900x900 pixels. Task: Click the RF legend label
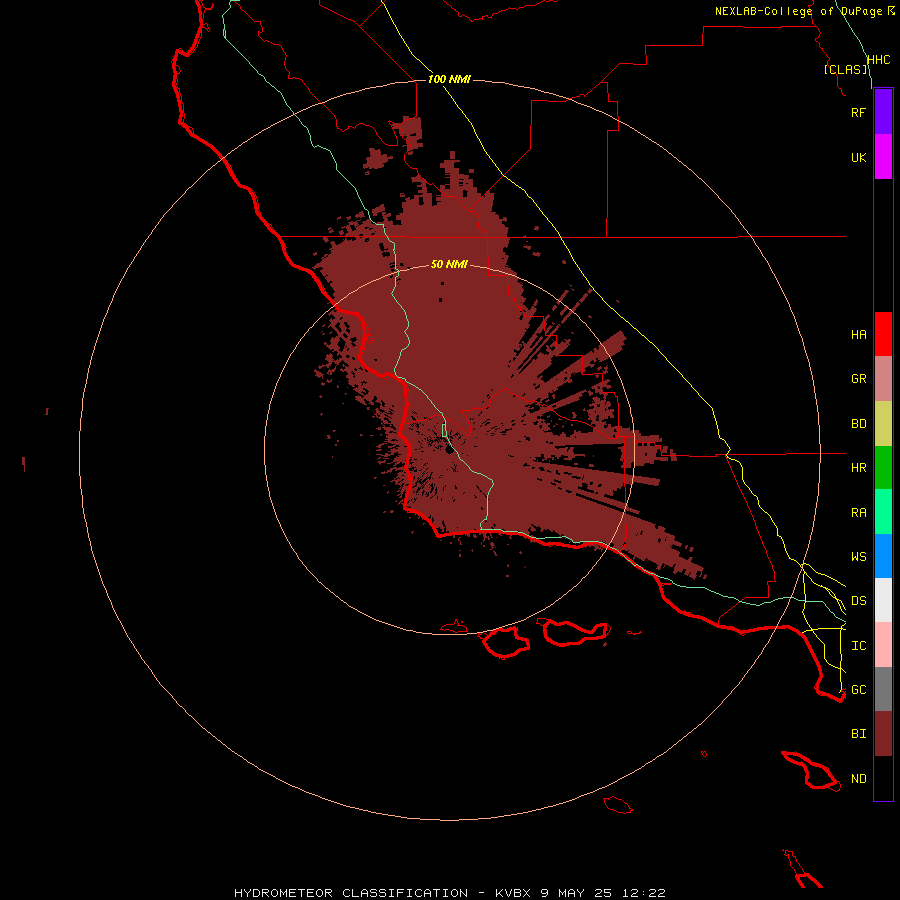pos(858,112)
